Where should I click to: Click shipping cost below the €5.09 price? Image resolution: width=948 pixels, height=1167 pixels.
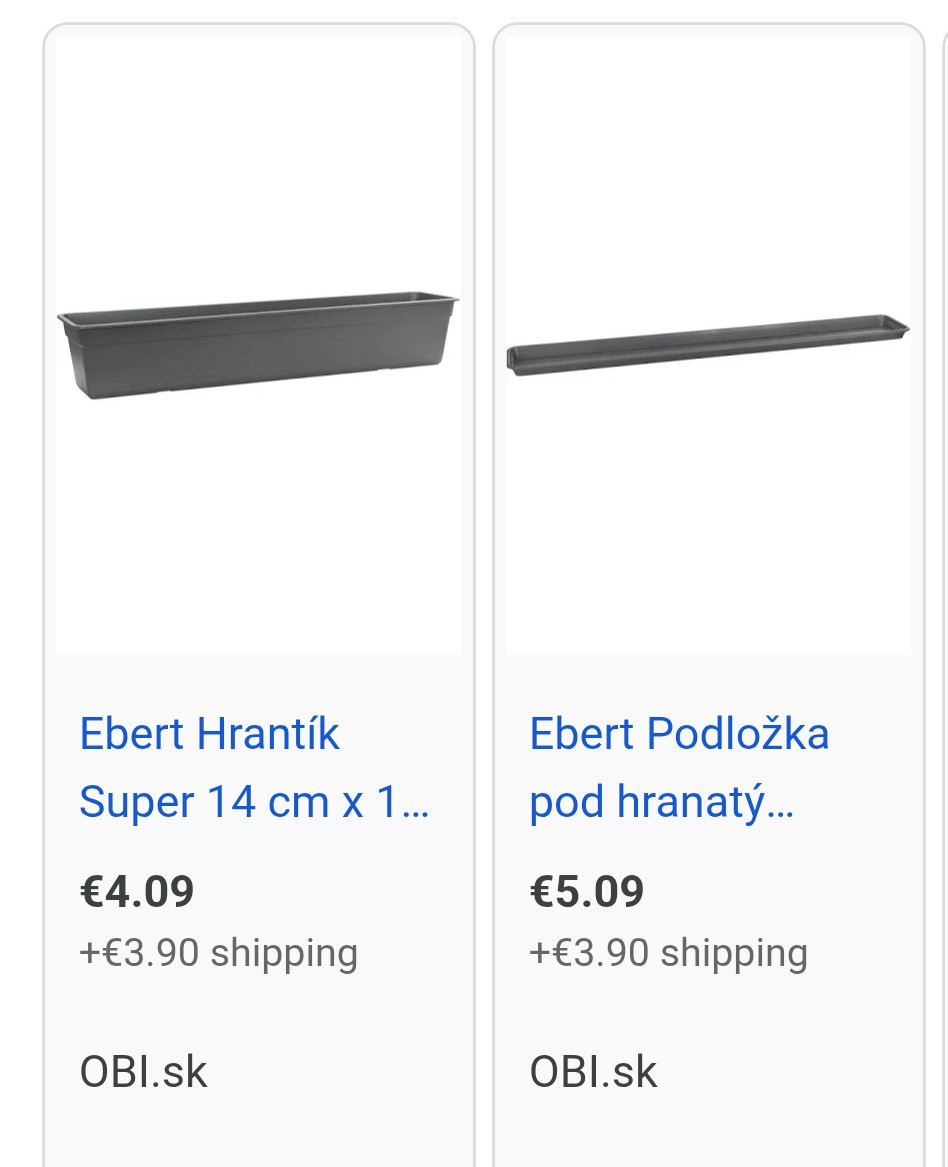click(x=668, y=953)
